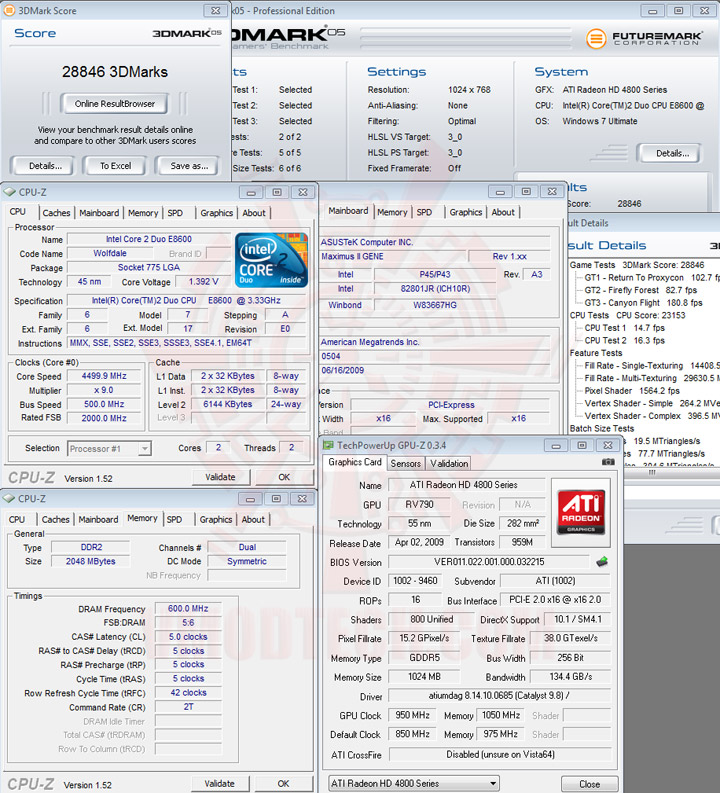Viewport: 720px width, 793px height.
Task: Select About tab in CPU-Z Mainboard window
Action: click(503, 212)
